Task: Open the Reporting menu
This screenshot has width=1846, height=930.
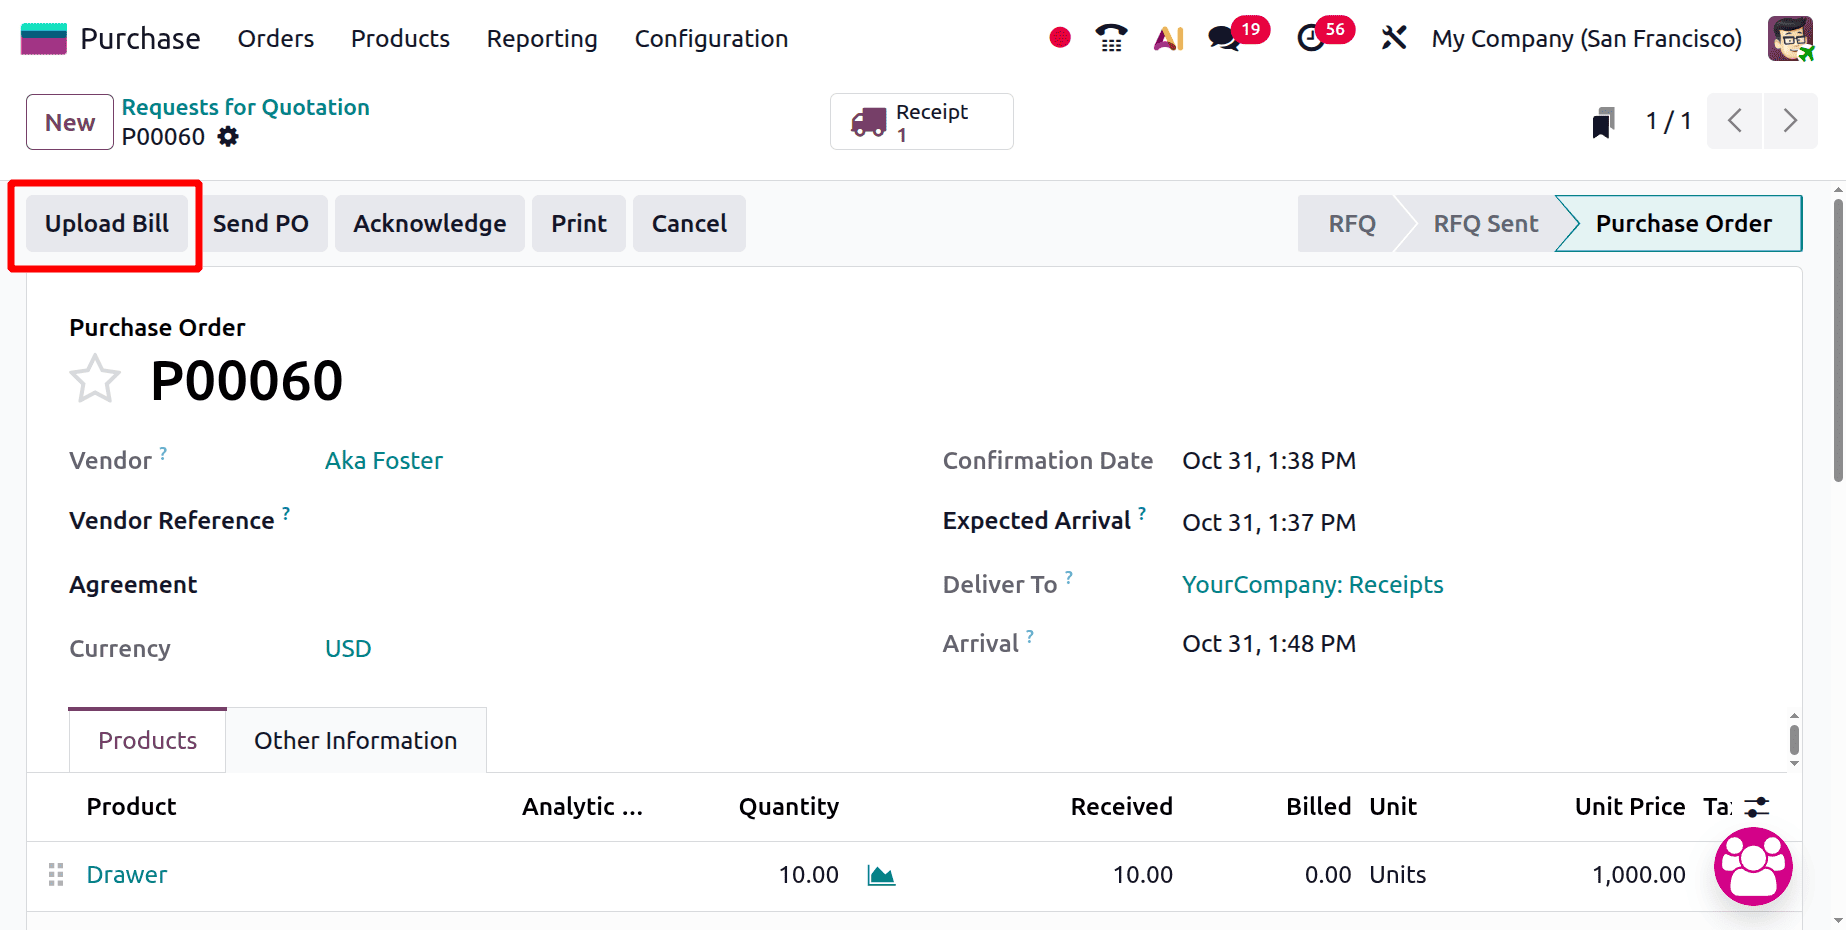Action: (541, 38)
